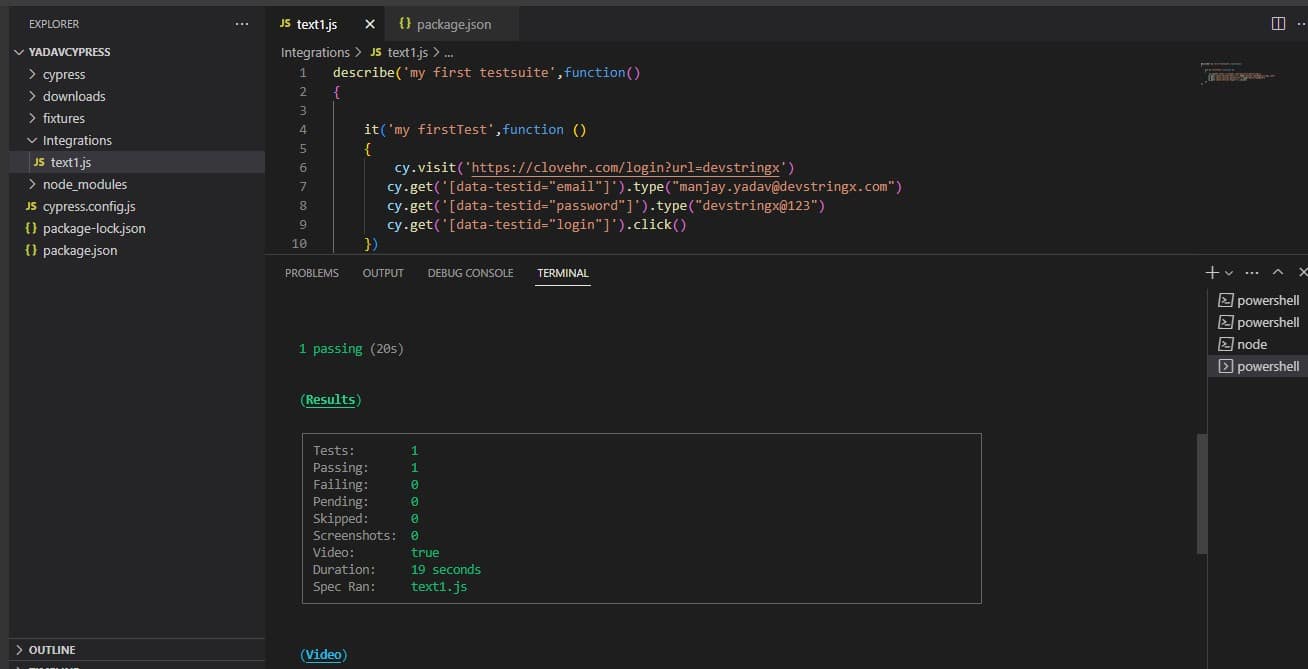Expand the downloads folder

(74, 96)
